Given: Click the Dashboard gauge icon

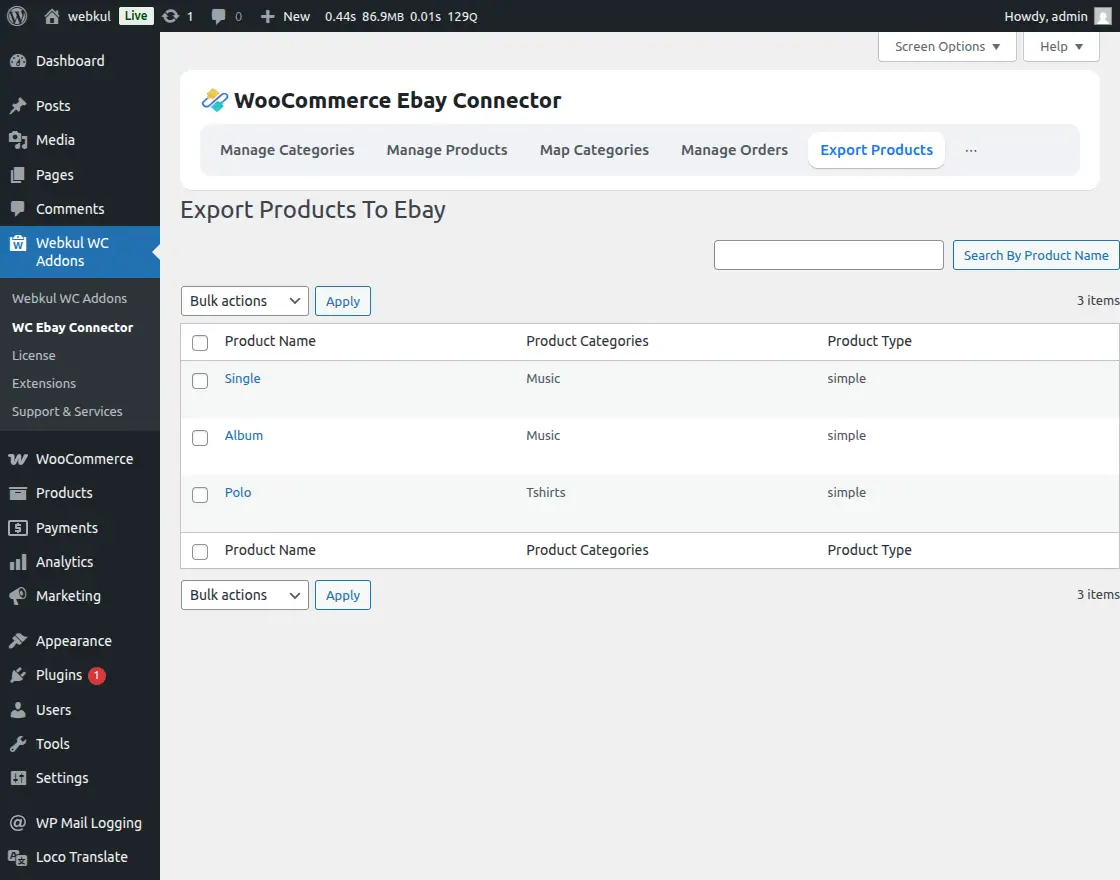Looking at the screenshot, I should [18, 61].
